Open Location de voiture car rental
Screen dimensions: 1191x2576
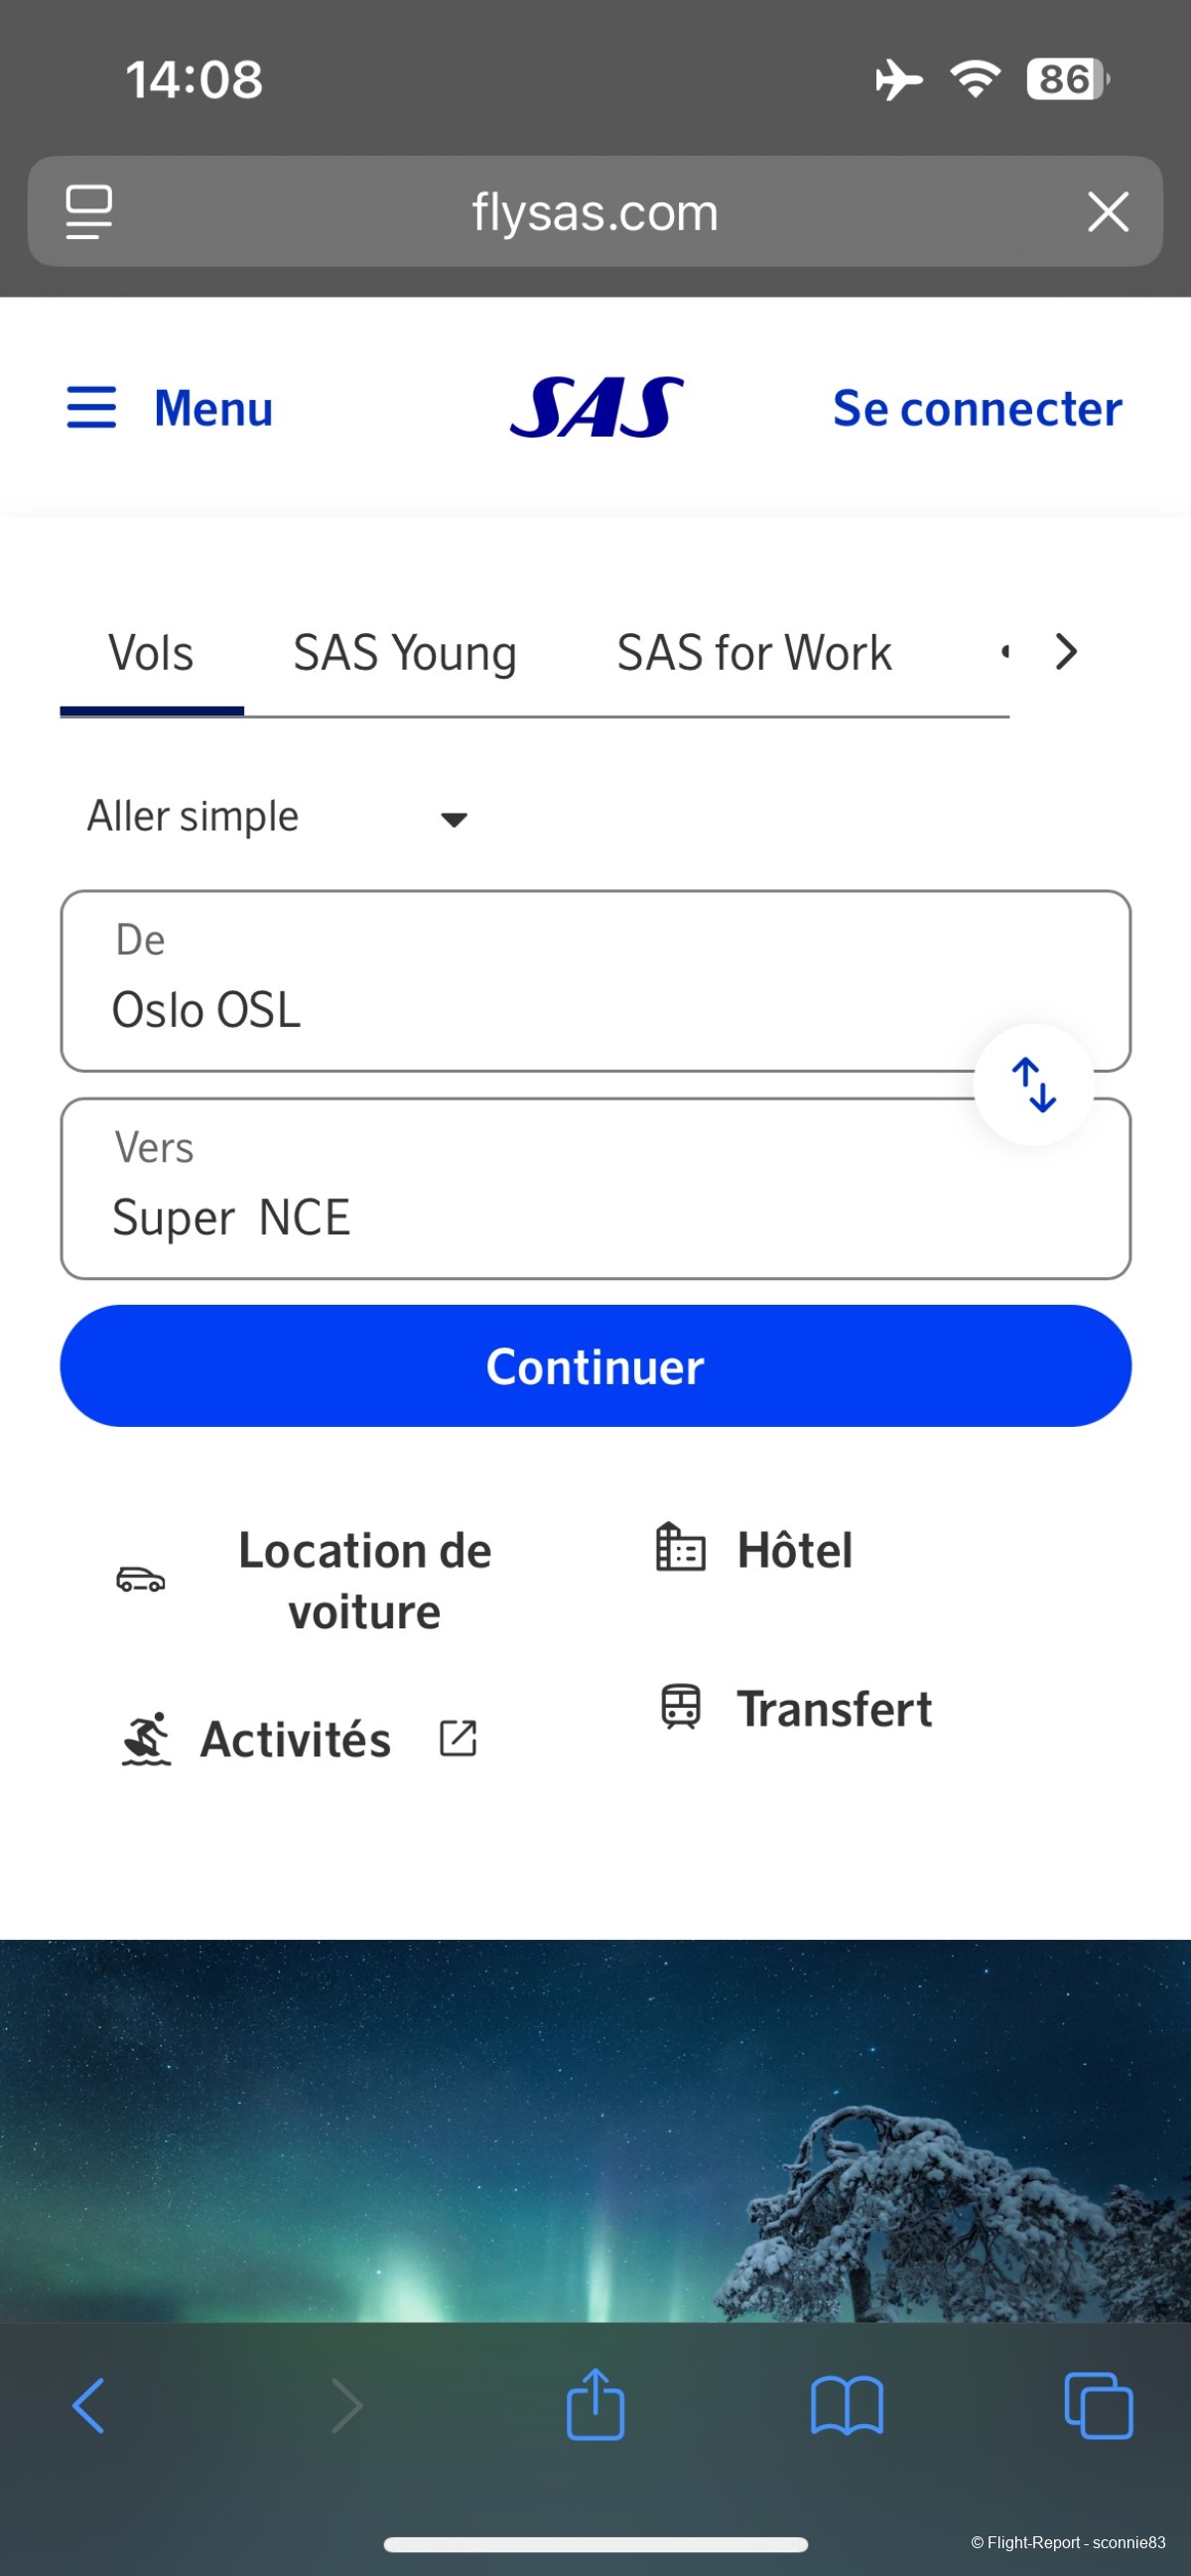[363, 1580]
